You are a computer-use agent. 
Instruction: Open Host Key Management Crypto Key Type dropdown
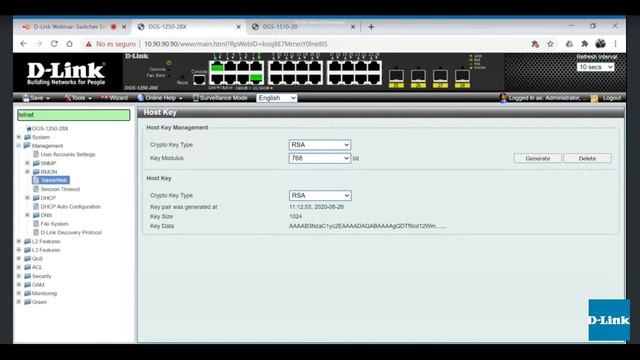(x=320, y=145)
